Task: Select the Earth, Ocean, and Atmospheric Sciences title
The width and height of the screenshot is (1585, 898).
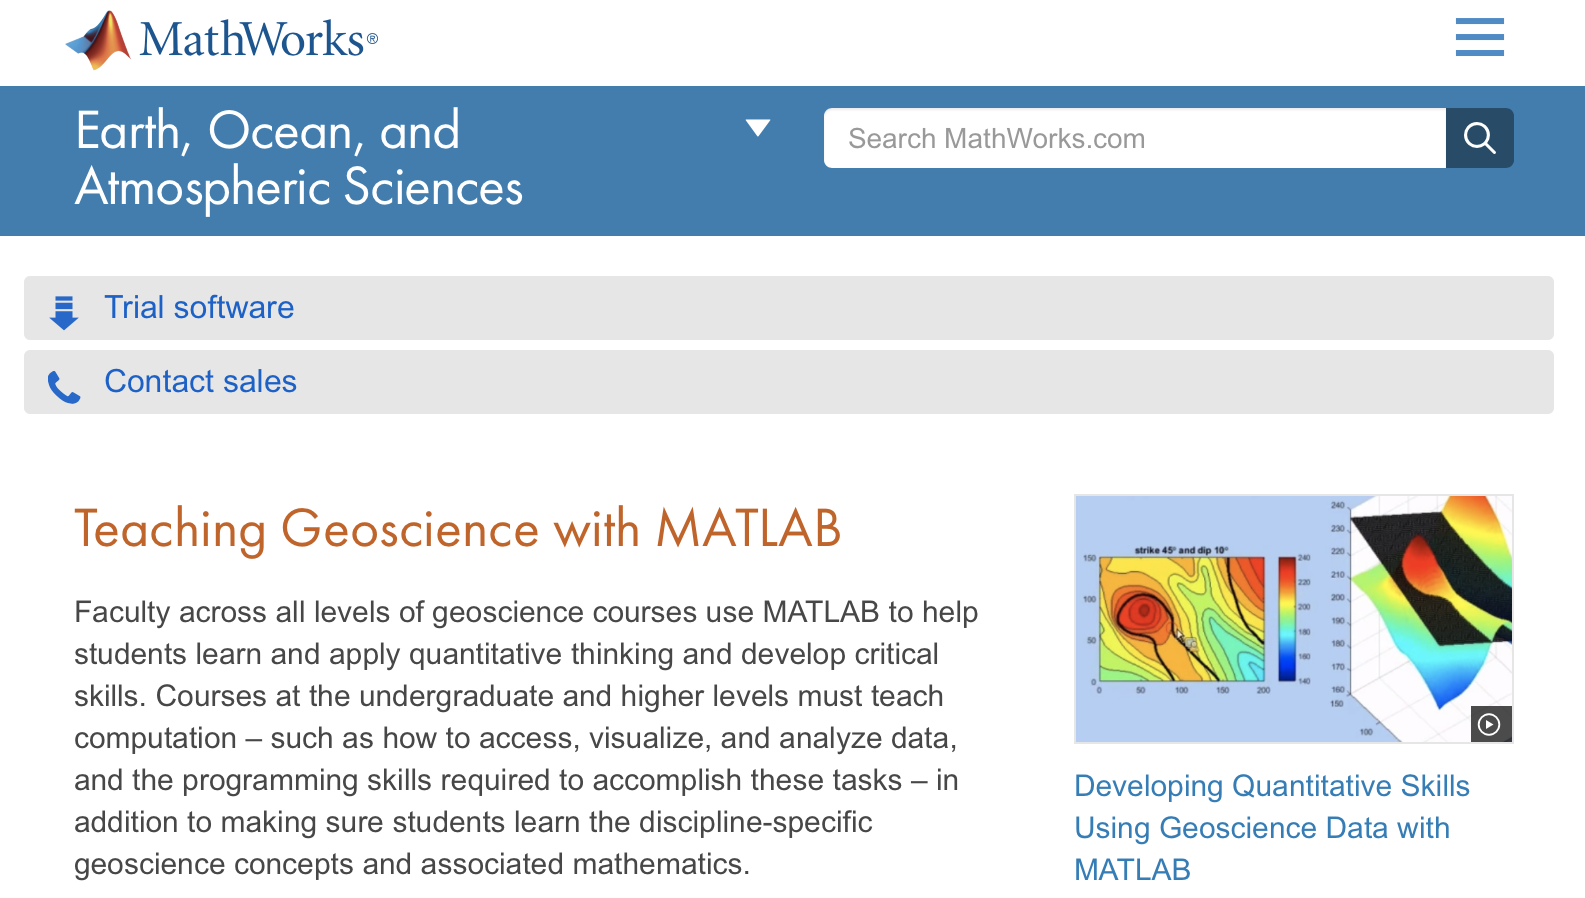Action: pyautogui.click(x=298, y=159)
